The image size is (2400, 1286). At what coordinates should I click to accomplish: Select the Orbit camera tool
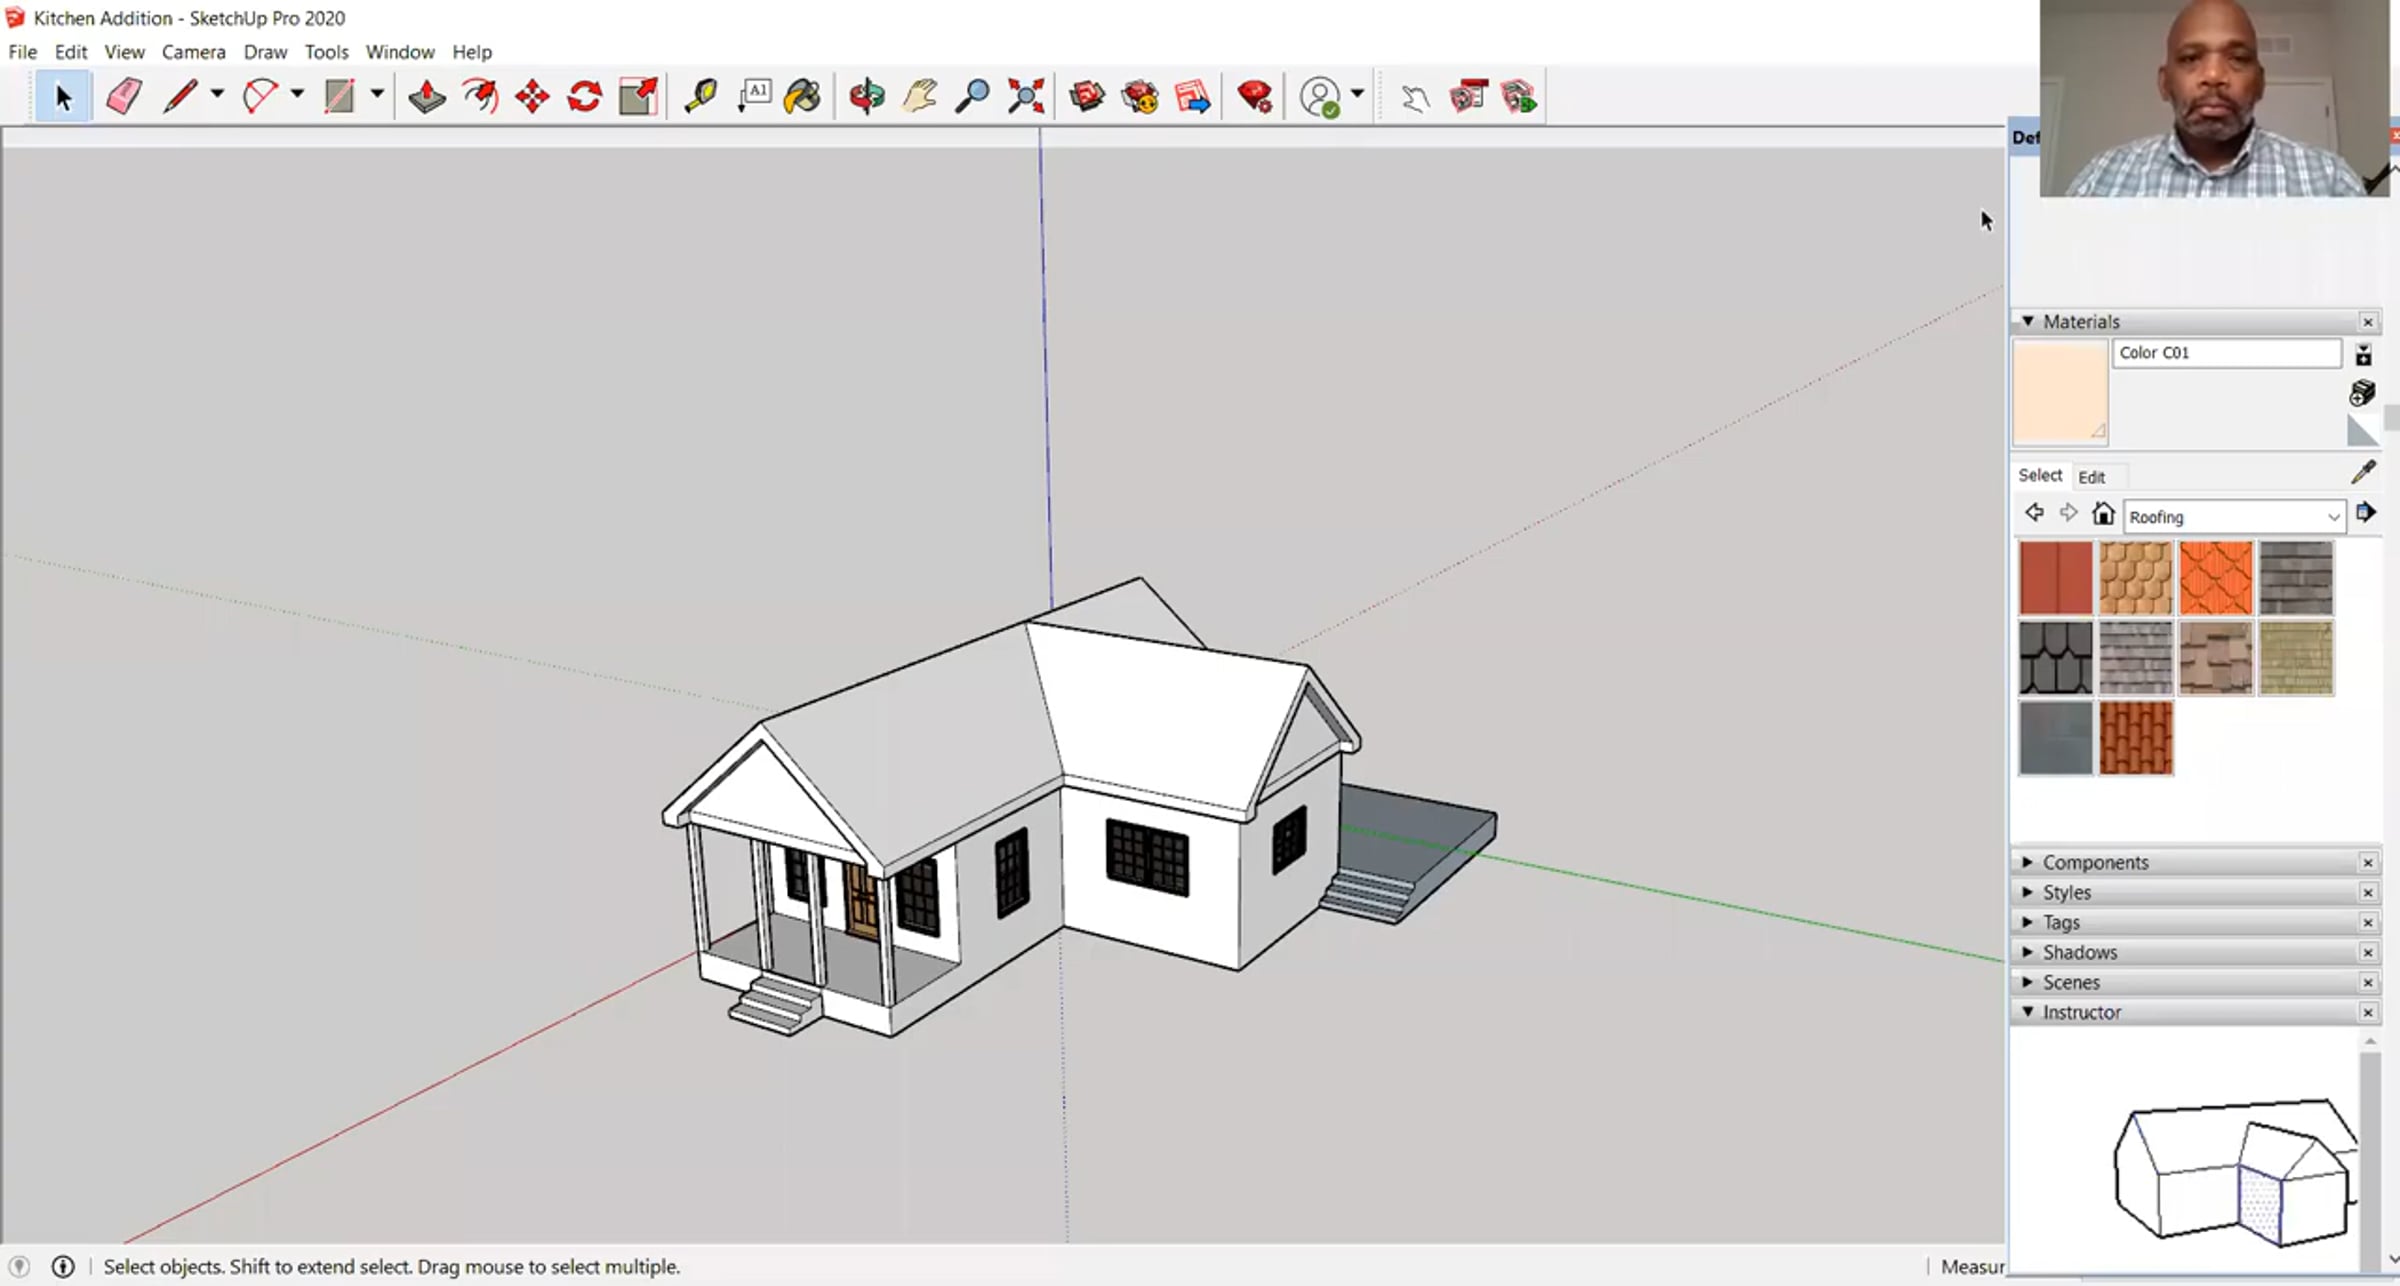click(867, 97)
